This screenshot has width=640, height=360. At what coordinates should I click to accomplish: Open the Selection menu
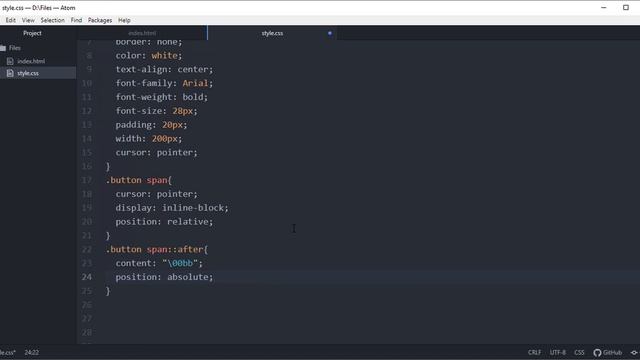point(52,20)
